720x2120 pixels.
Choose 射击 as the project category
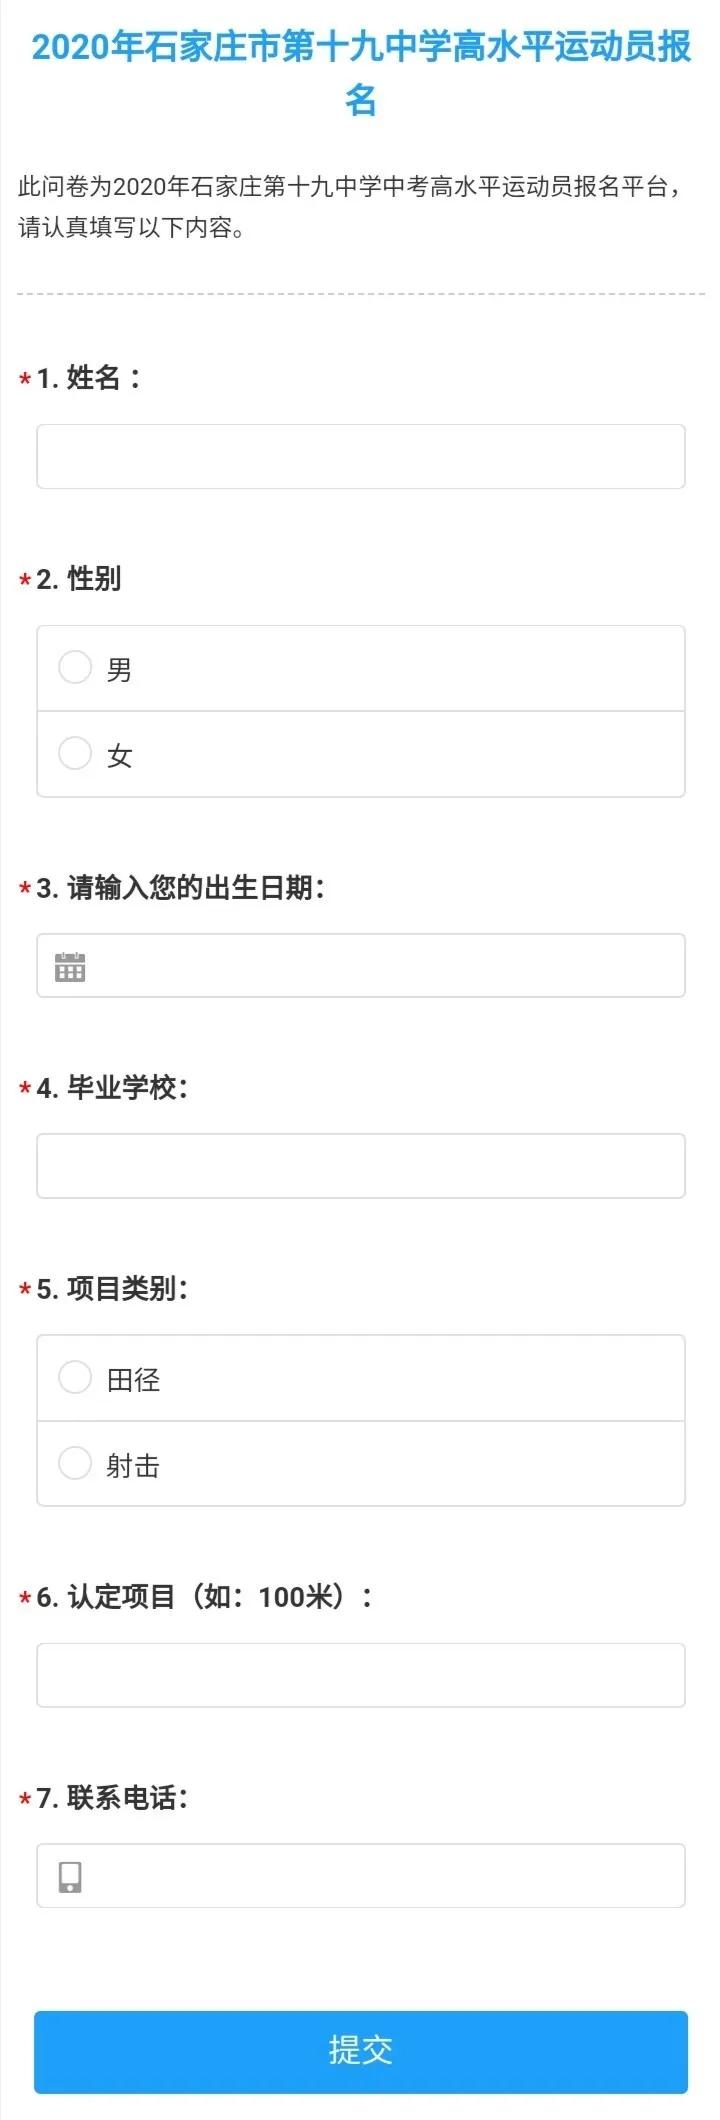(x=75, y=1463)
